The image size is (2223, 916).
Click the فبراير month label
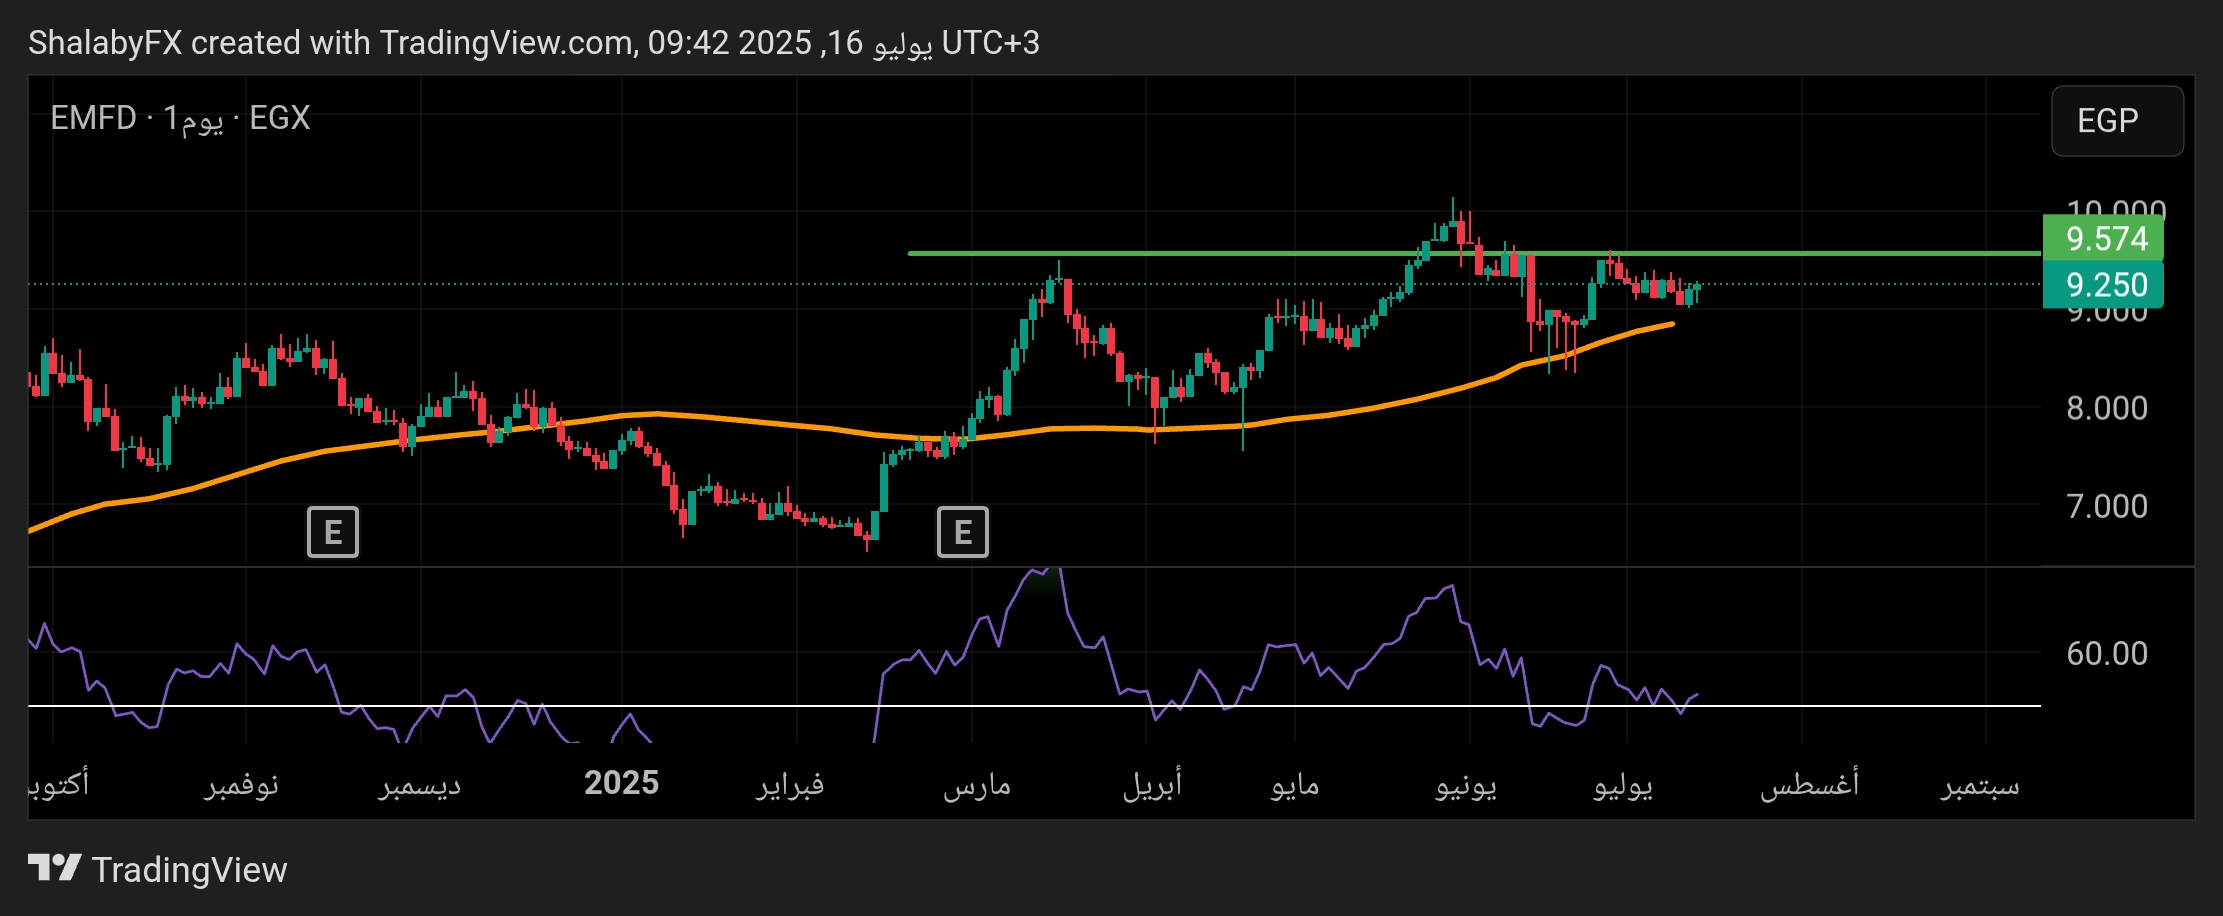pyautogui.click(x=790, y=784)
